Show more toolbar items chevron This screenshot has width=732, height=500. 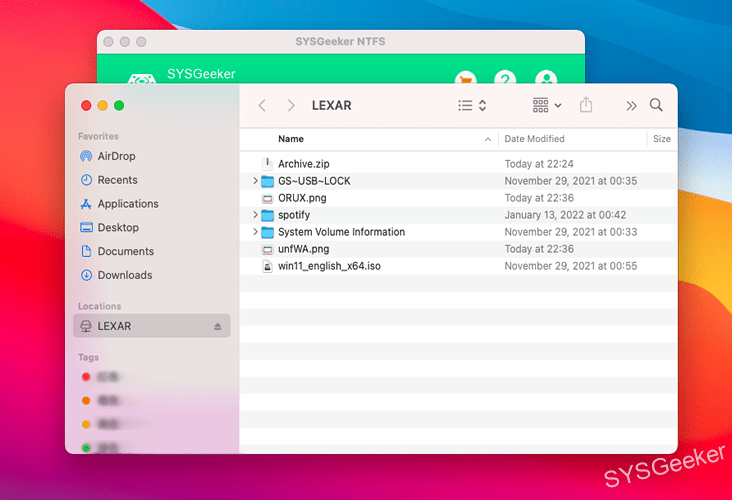[631, 106]
